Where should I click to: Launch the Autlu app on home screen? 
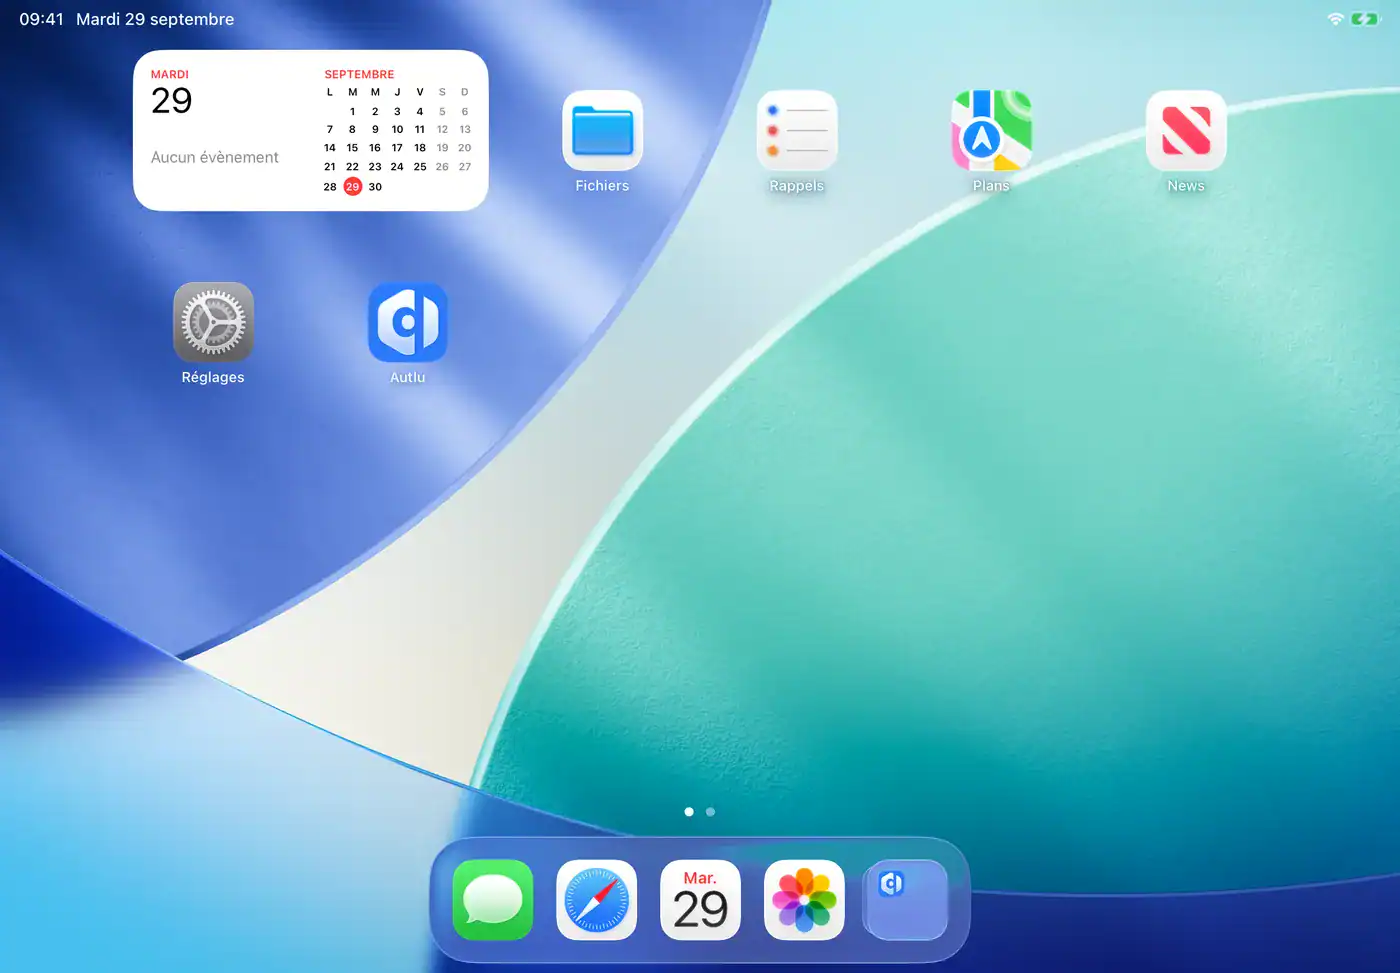(408, 322)
